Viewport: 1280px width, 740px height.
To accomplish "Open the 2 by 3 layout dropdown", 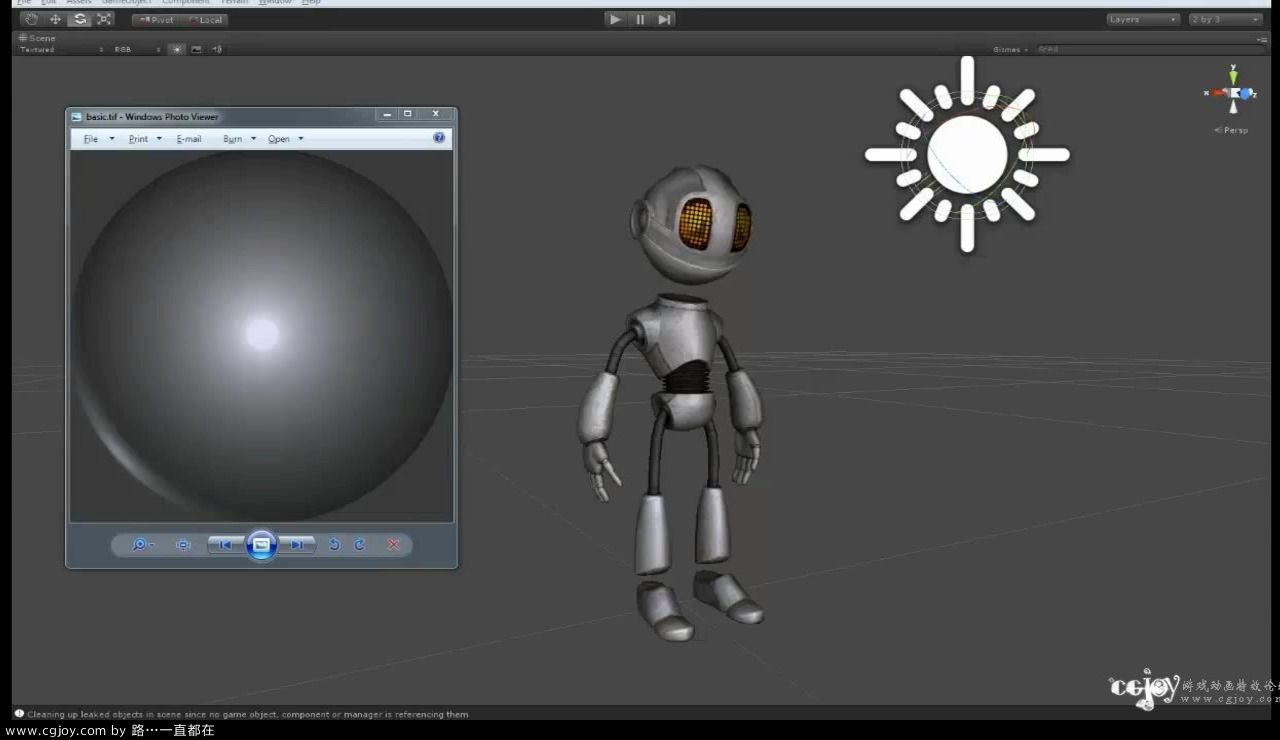I will click(x=1225, y=19).
